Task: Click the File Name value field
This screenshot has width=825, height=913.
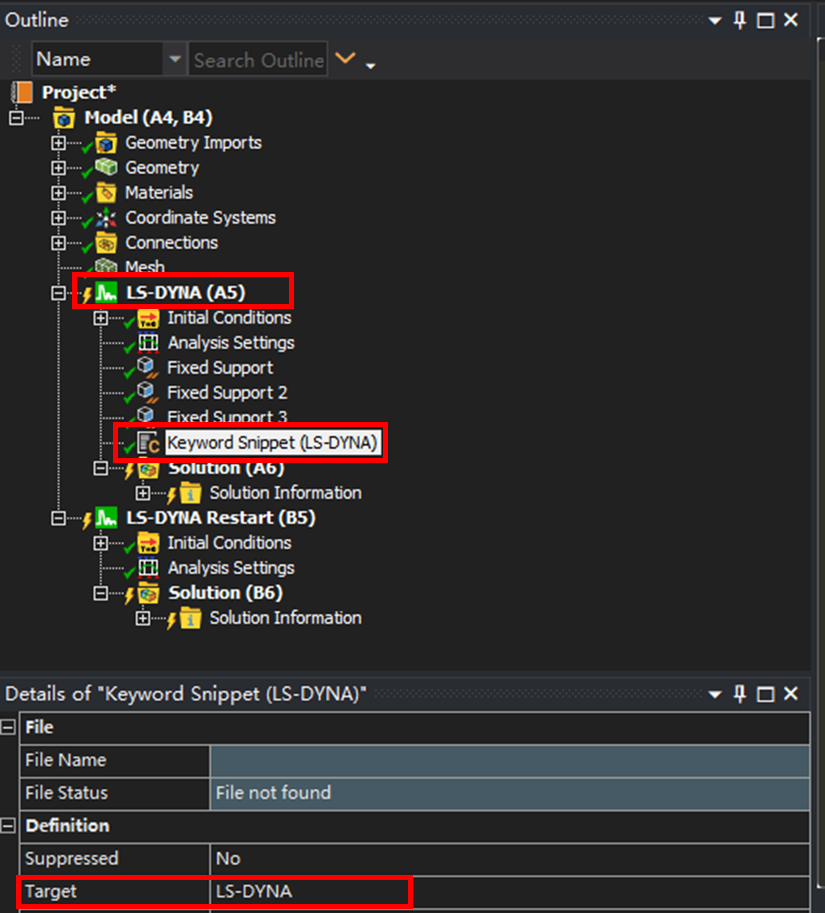Action: click(509, 760)
